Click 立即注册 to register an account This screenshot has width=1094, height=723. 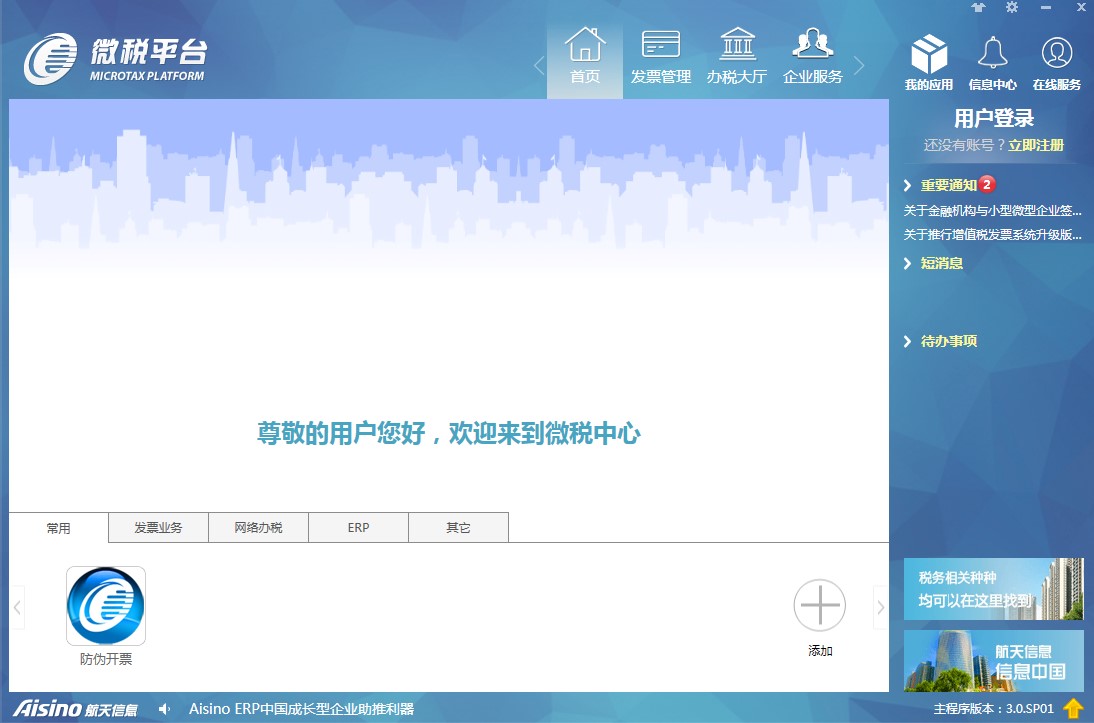[1037, 144]
